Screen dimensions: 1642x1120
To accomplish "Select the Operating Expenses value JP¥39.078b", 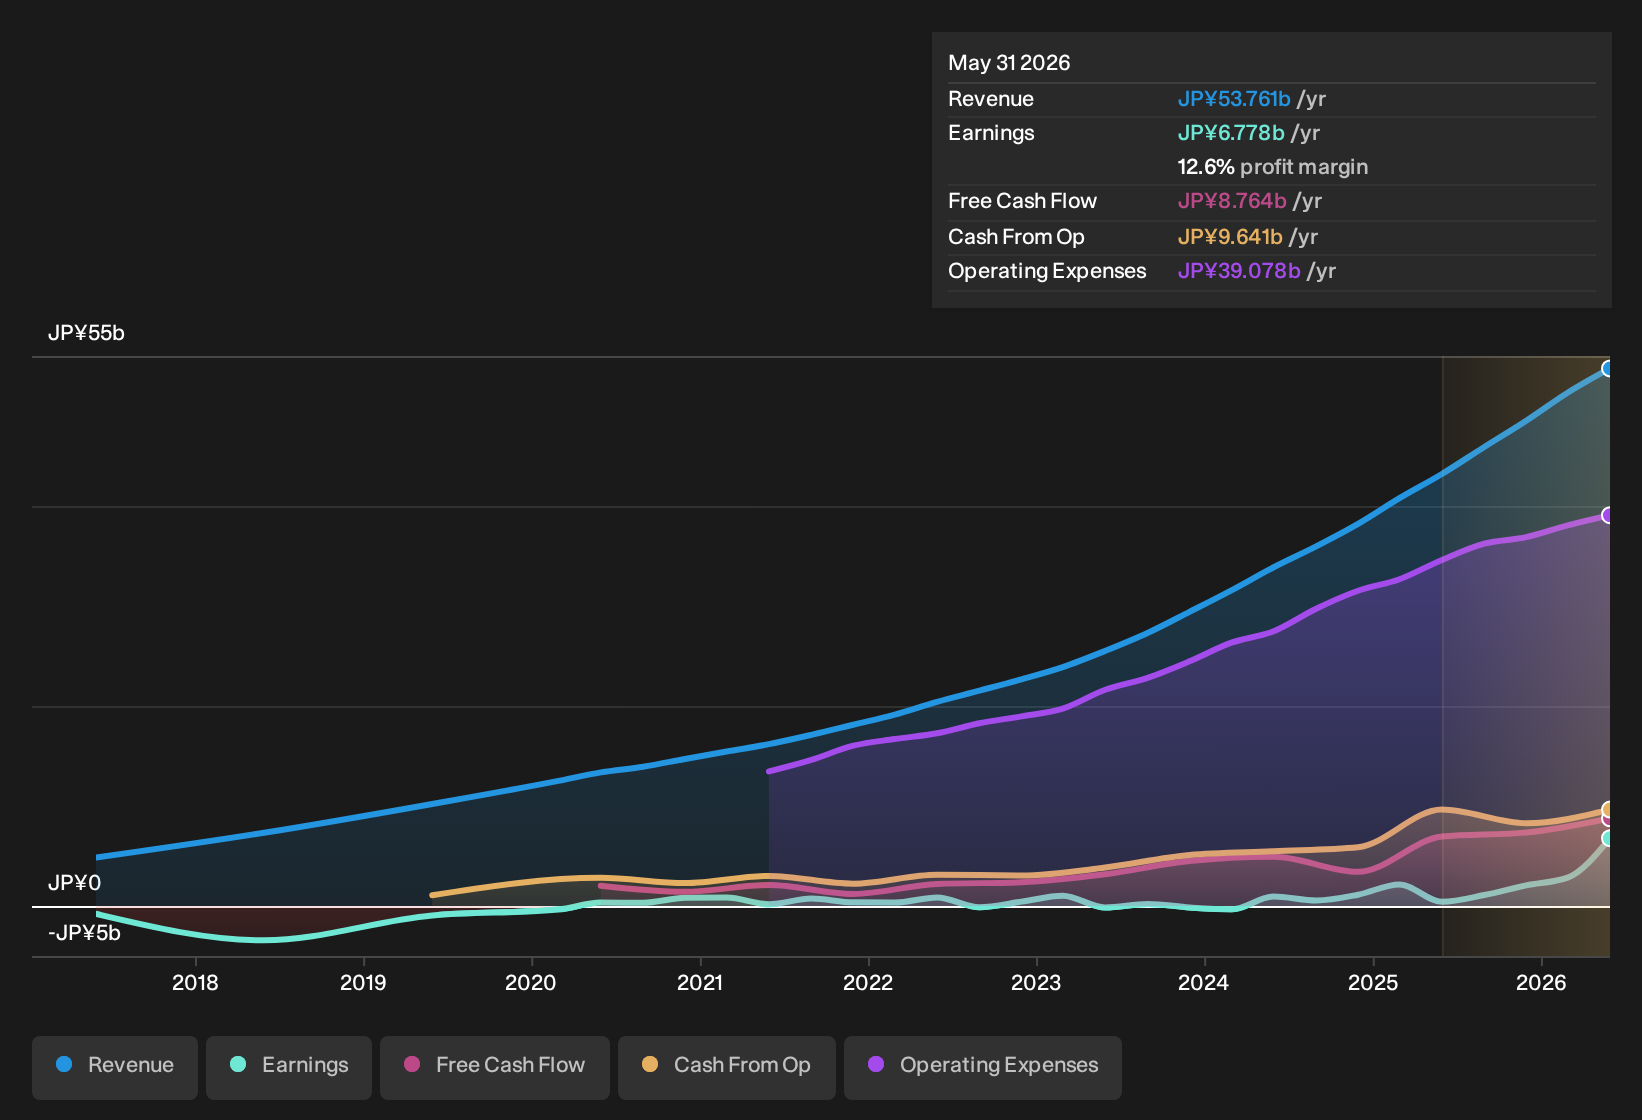I will [x=1238, y=271].
